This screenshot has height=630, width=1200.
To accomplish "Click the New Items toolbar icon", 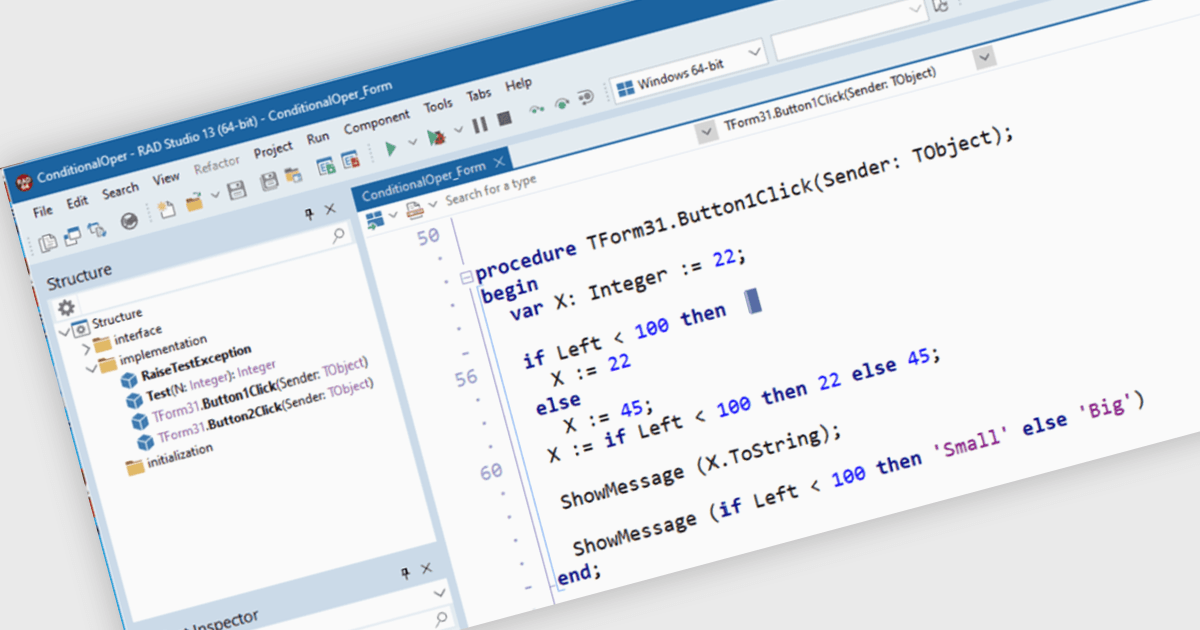I will pyautogui.click(x=166, y=209).
